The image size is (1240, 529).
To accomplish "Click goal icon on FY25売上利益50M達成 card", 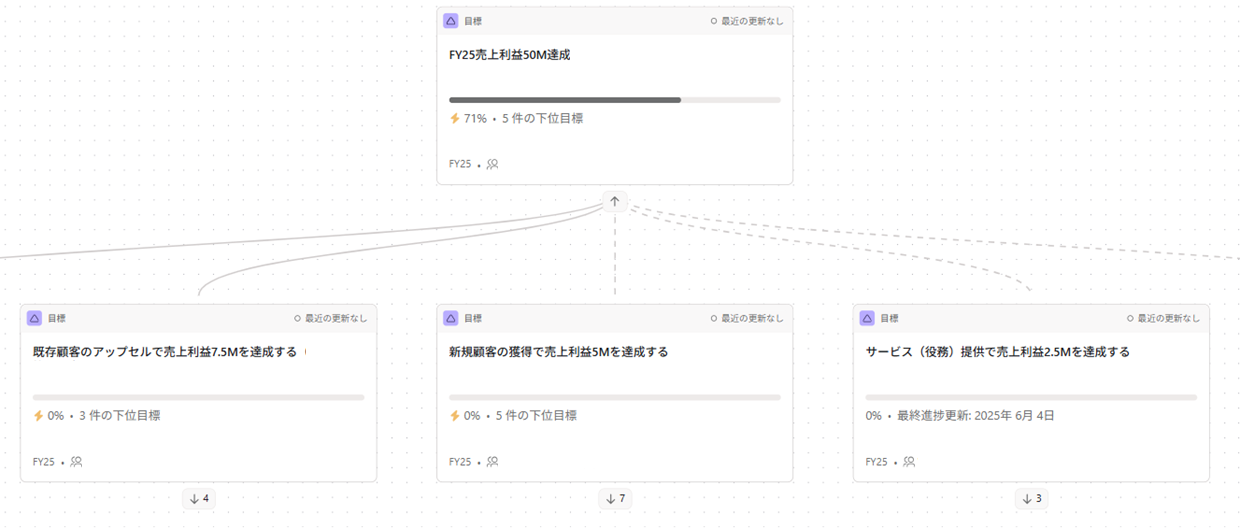I will (451, 21).
